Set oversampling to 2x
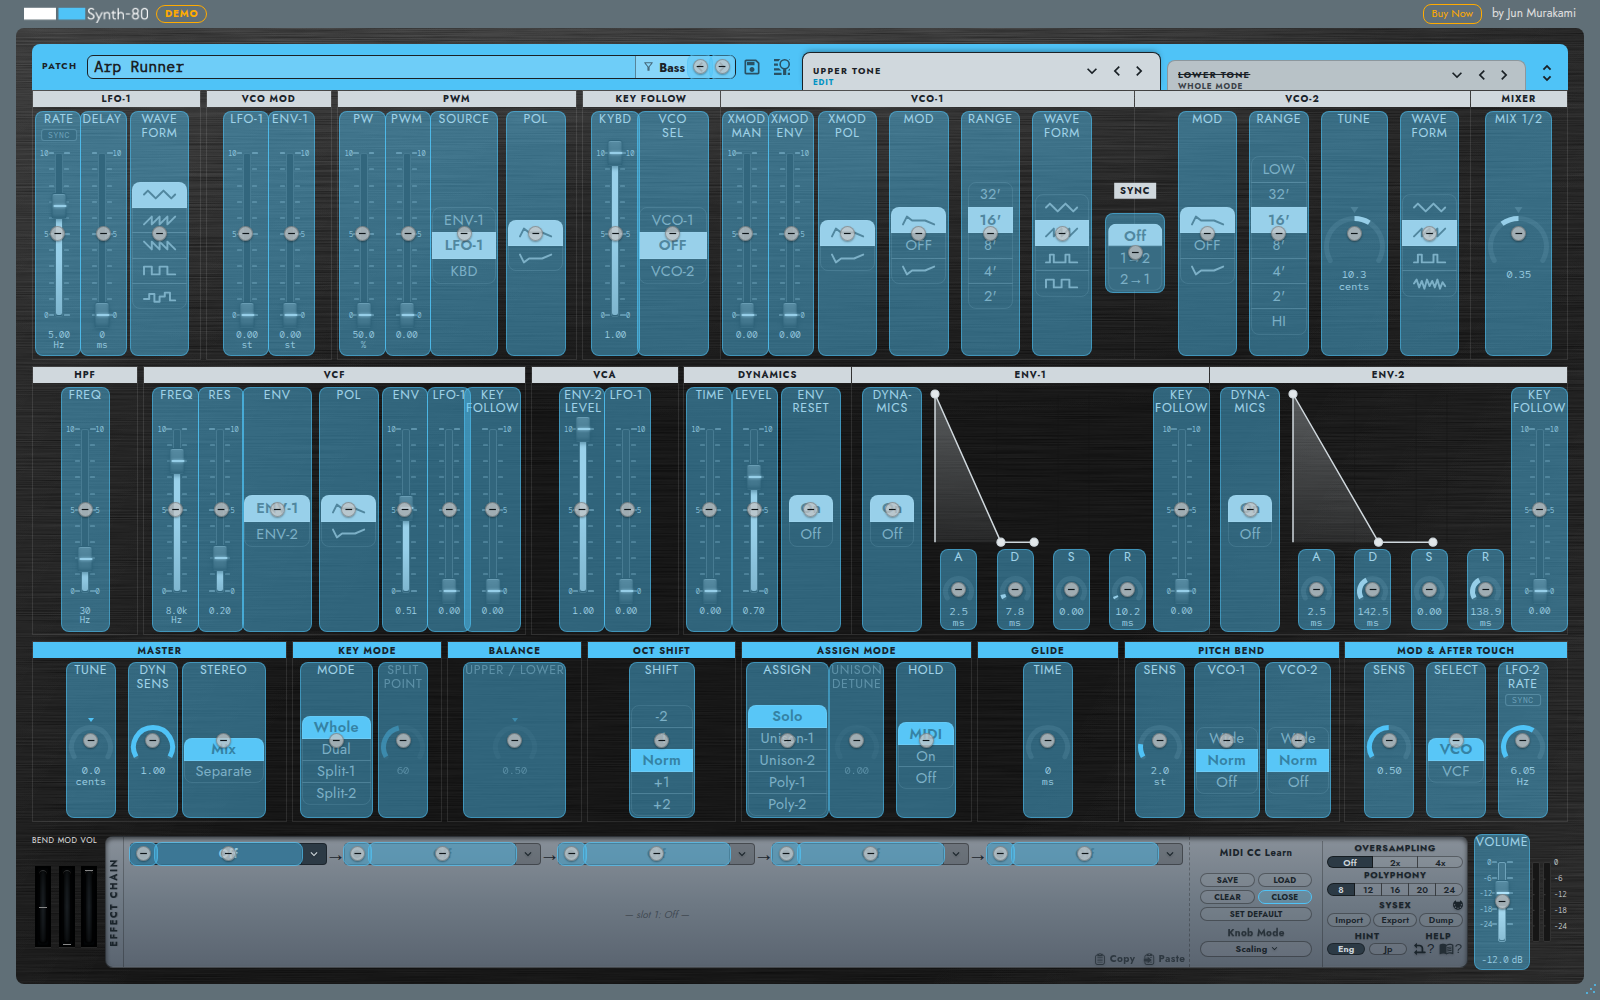 click(1395, 862)
